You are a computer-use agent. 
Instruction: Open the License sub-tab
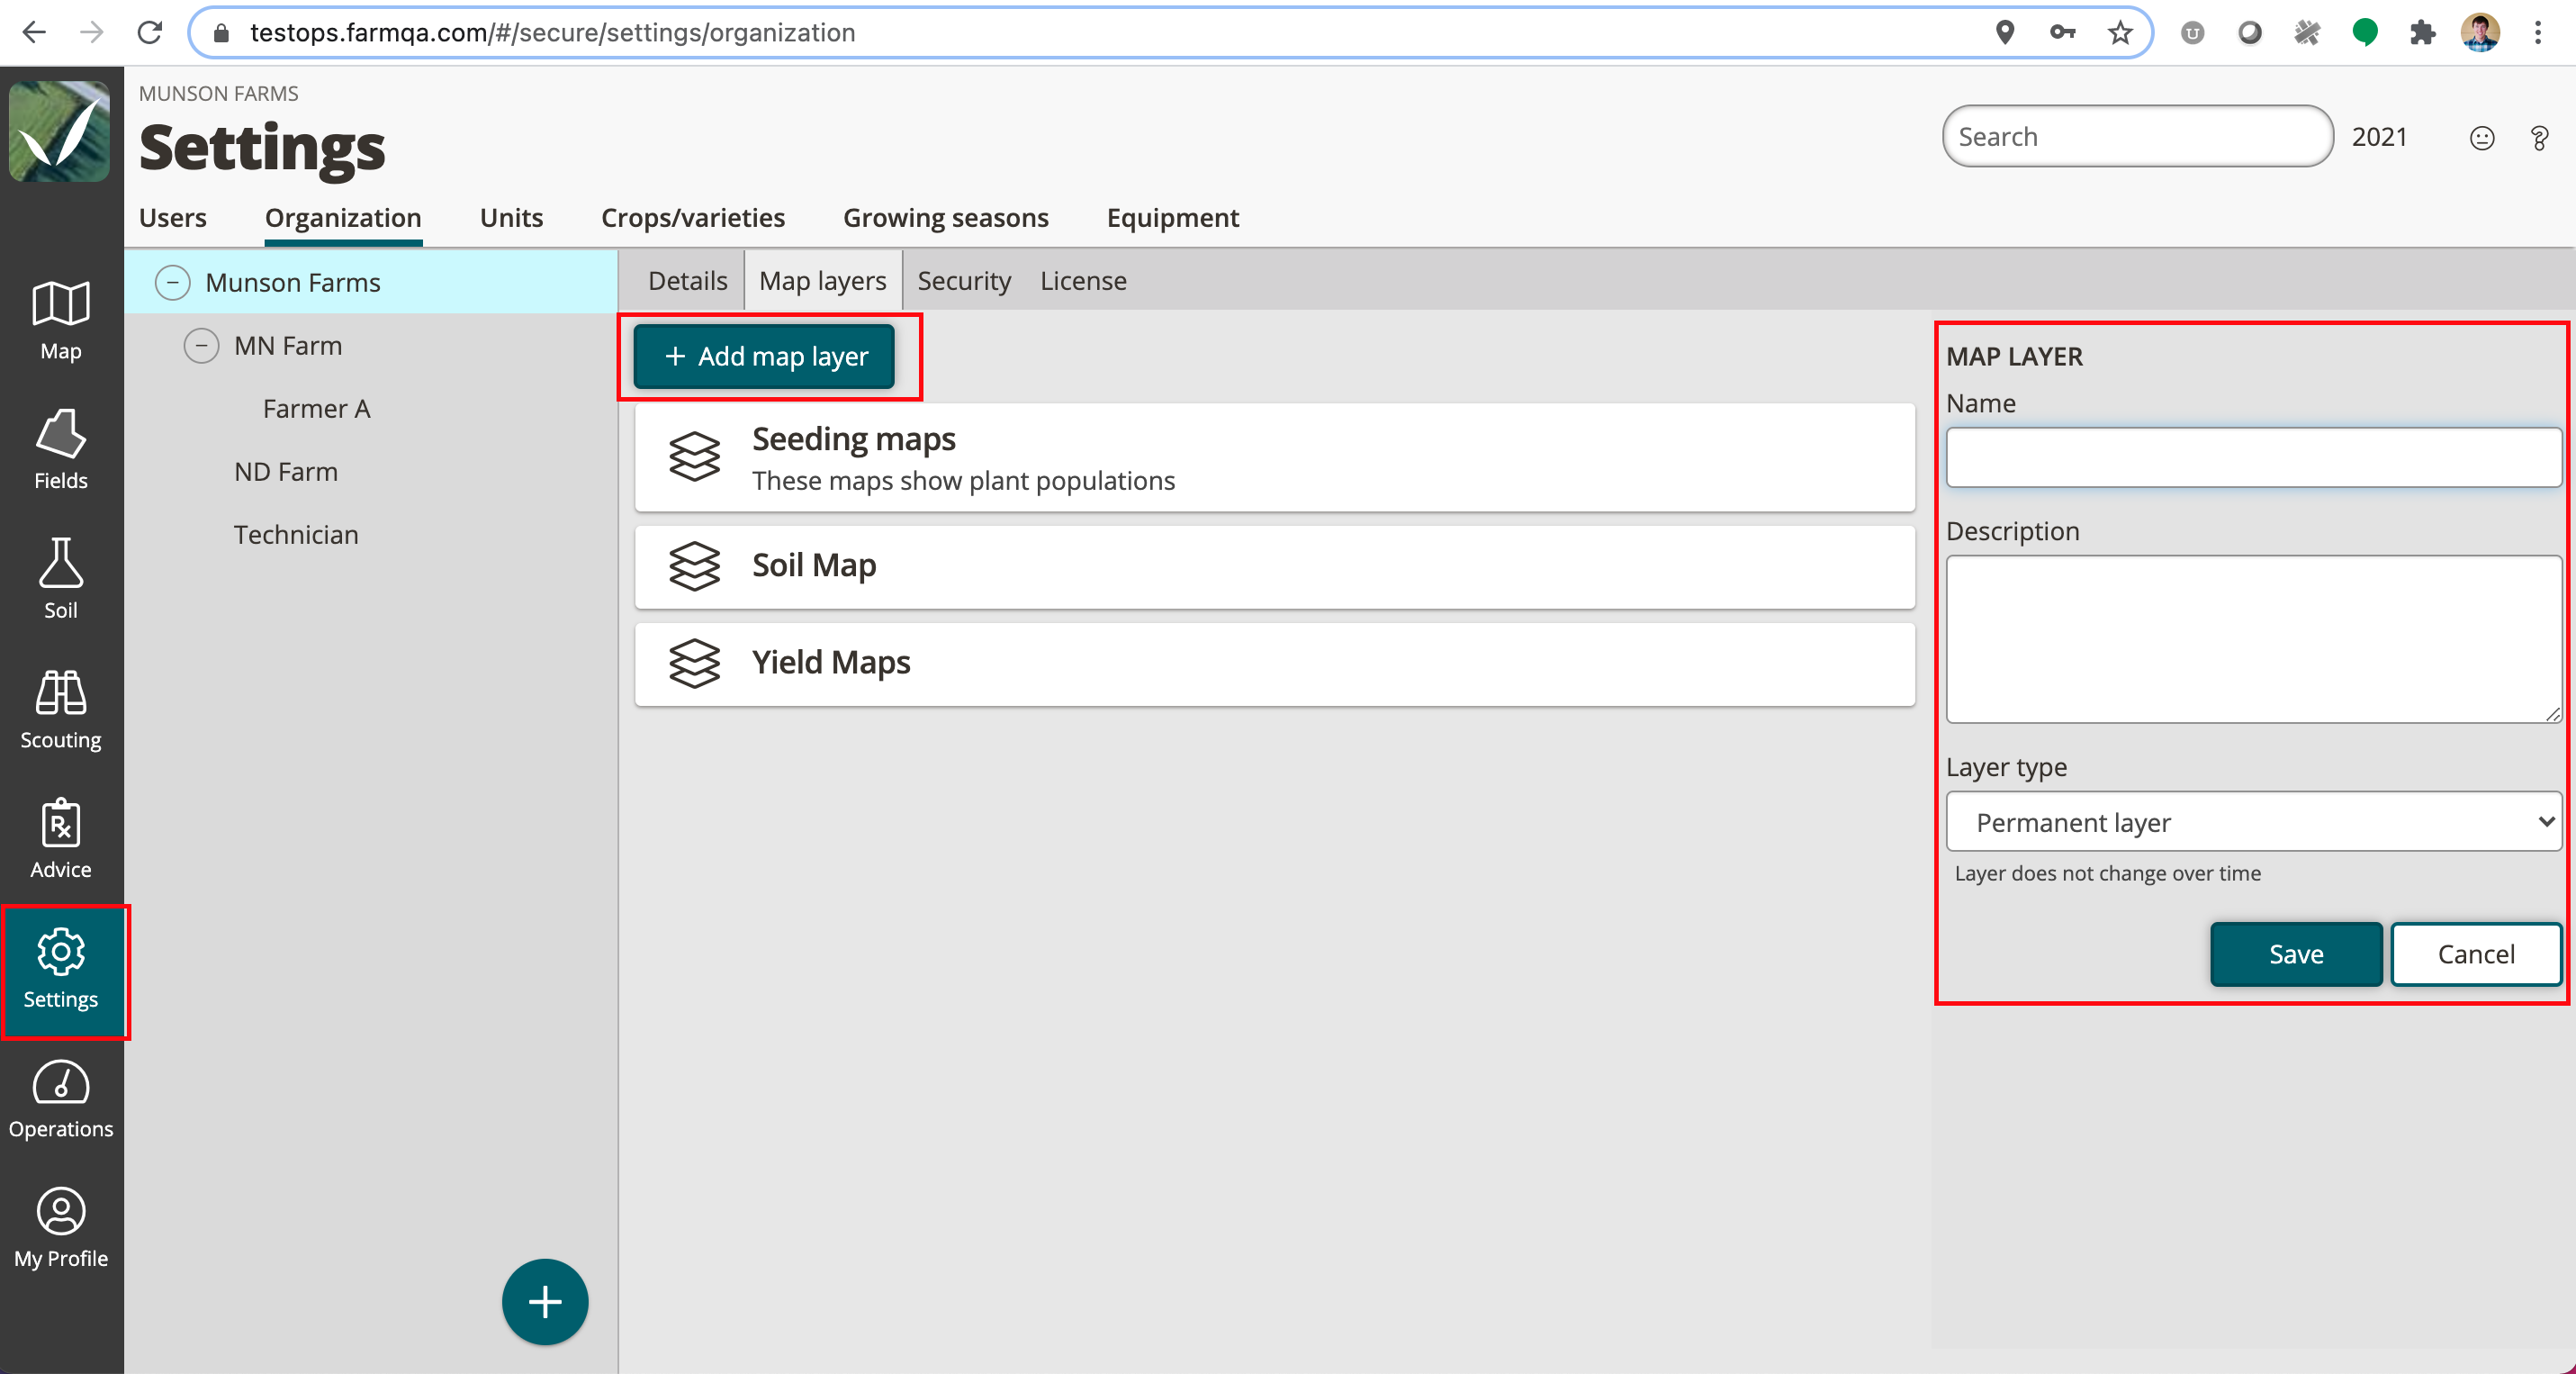tap(1083, 281)
